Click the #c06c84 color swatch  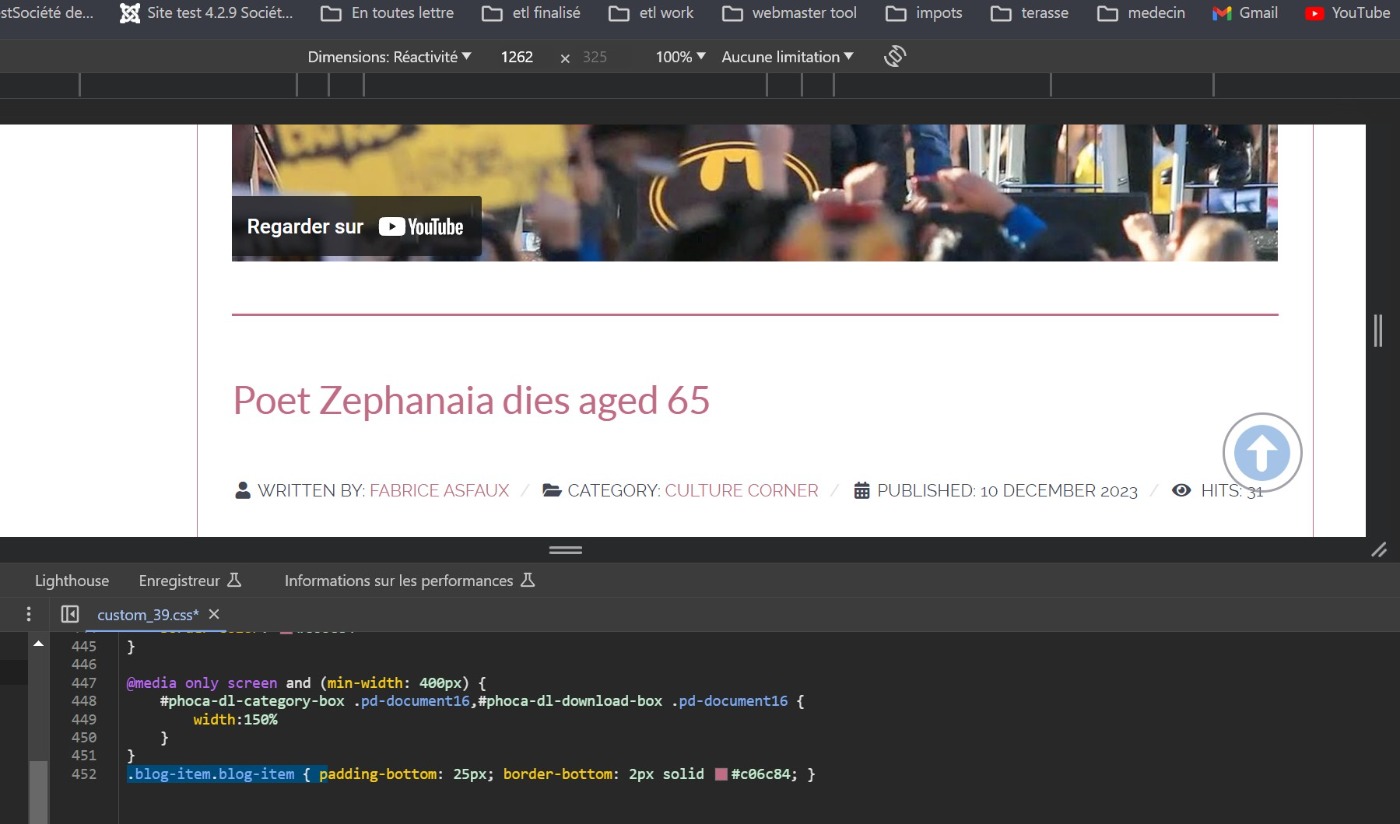point(721,774)
